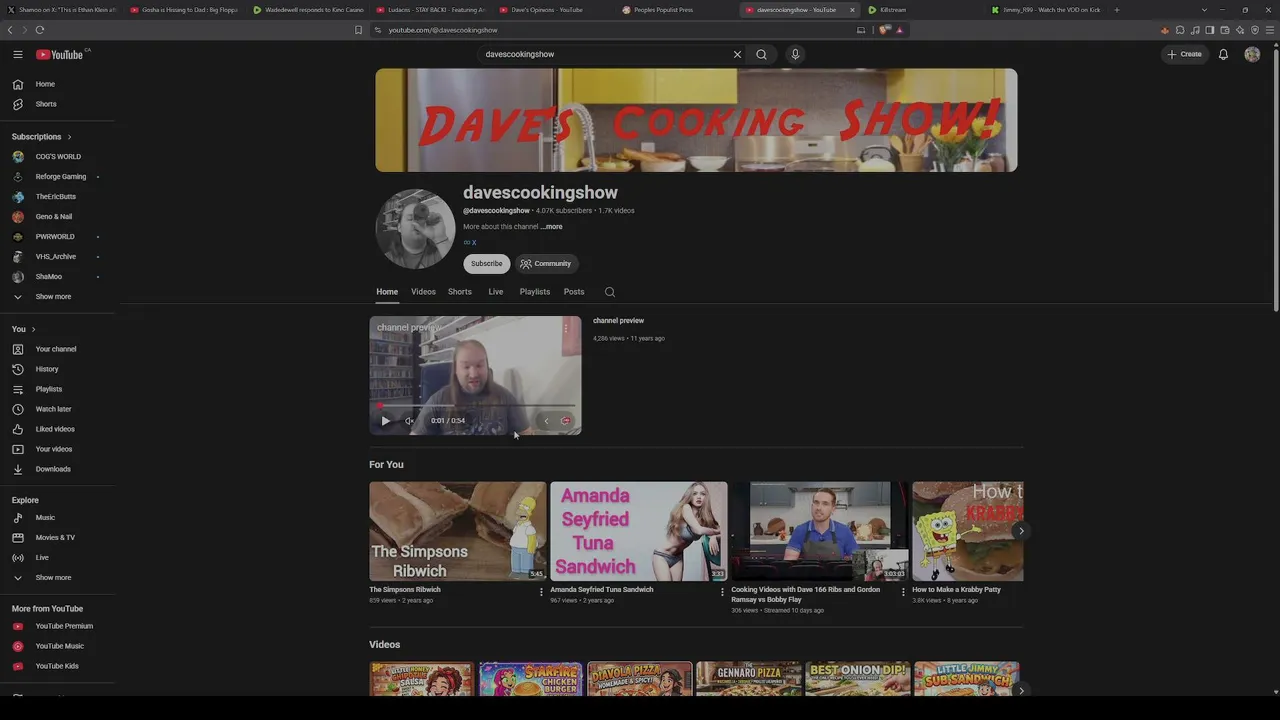The image size is (1280, 720).
Task: Switch to the Killstream browser tab
Action: tap(892, 10)
